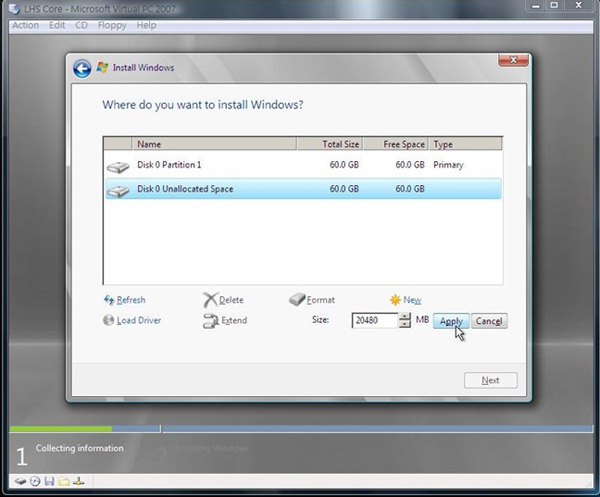600x497 pixels.
Task: Increase size with the spinner up arrow
Action: pyautogui.click(x=404, y=316)
